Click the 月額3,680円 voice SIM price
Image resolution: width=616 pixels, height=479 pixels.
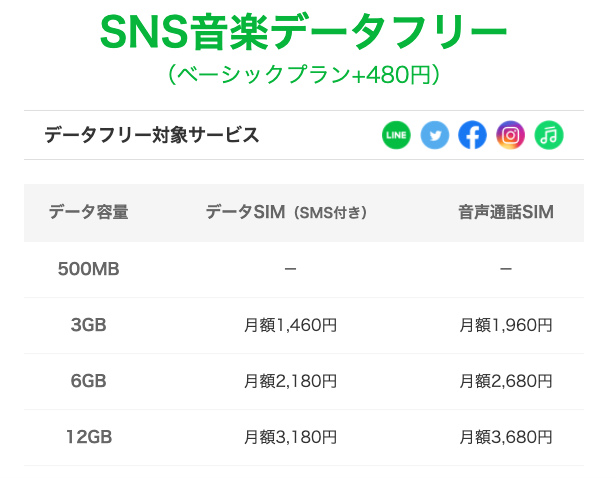[x=506, y=437]
